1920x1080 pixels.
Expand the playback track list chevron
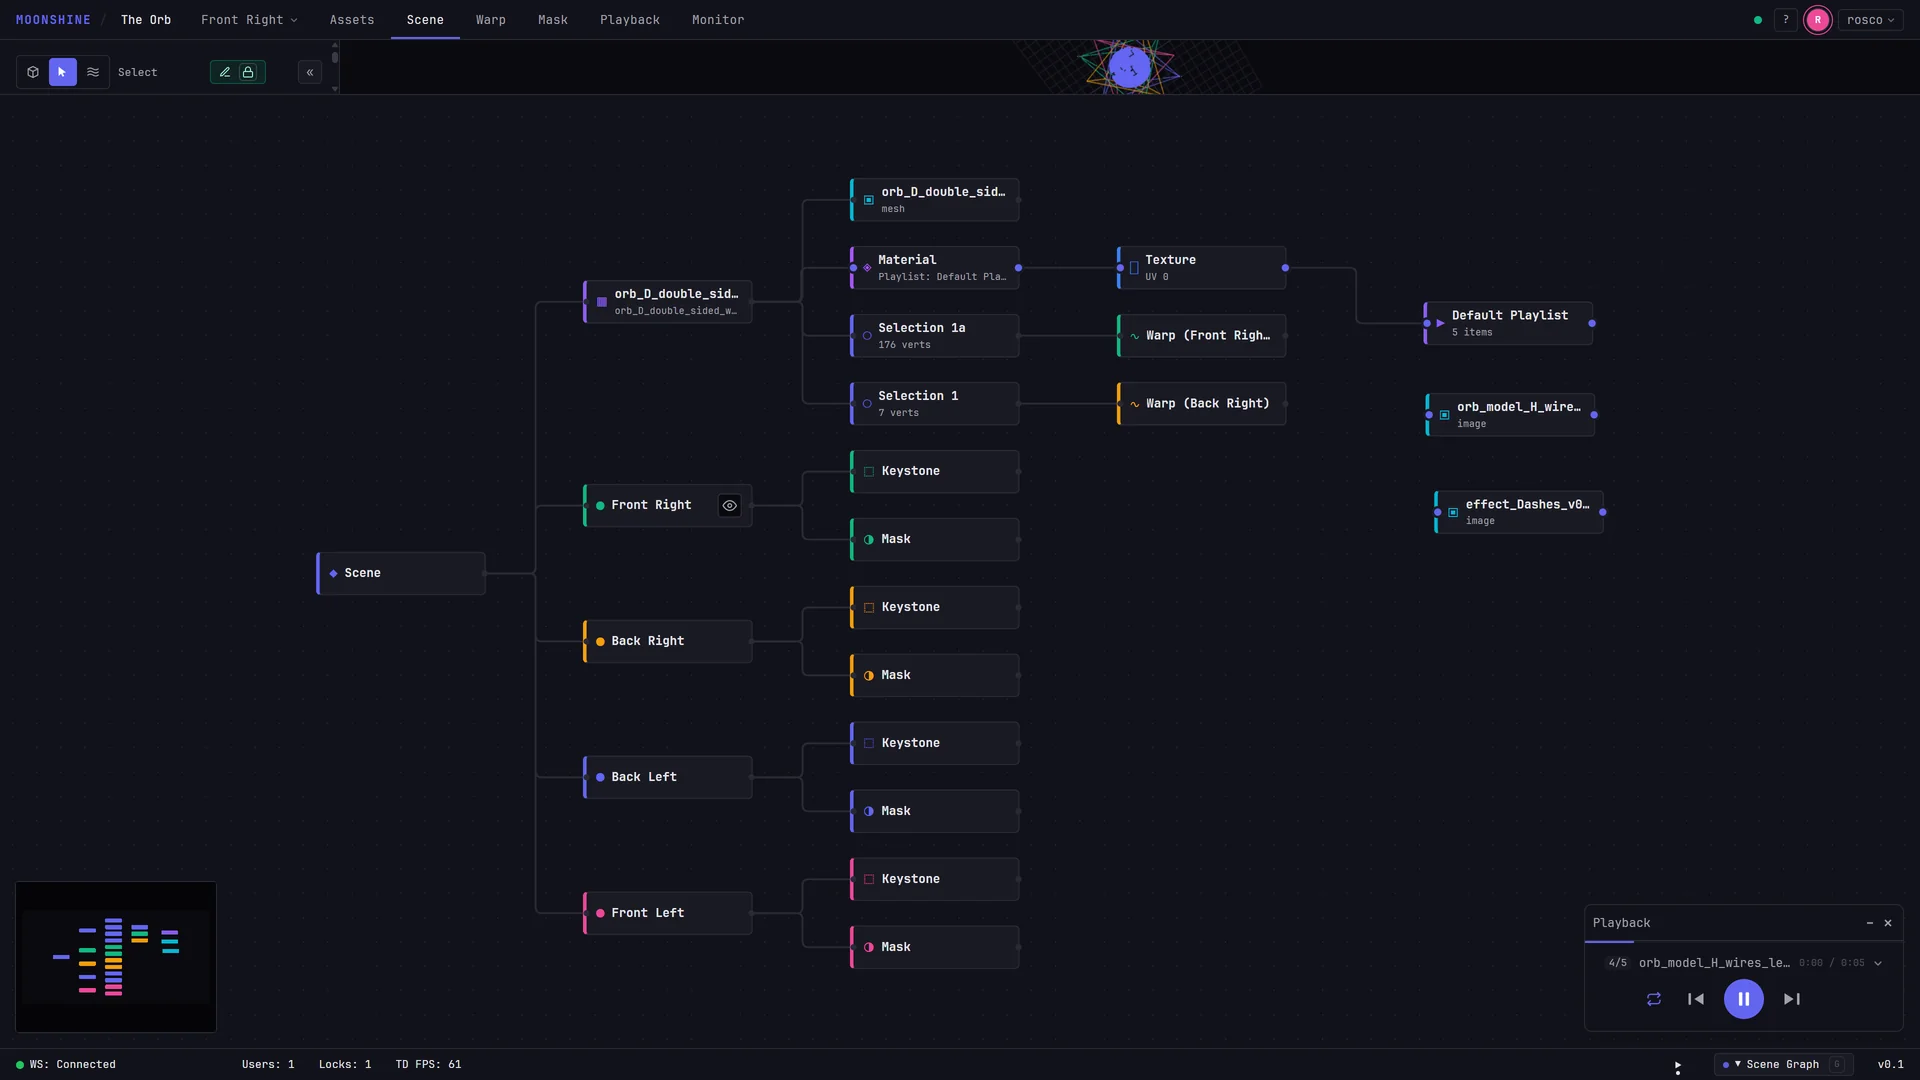point(1878,964)
